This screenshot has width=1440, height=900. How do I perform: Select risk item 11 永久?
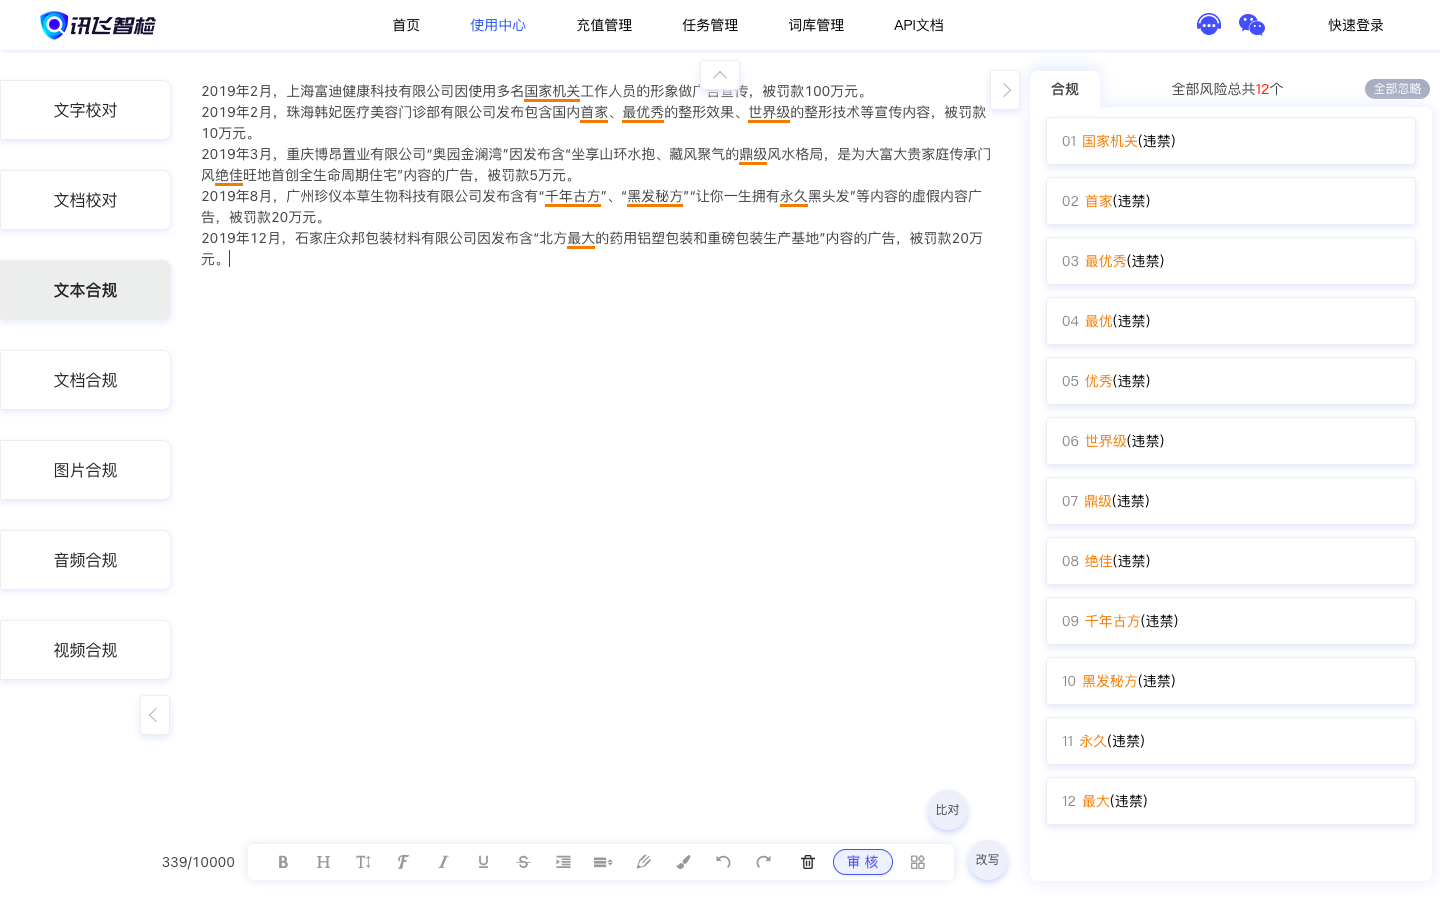coord(1231,741)
